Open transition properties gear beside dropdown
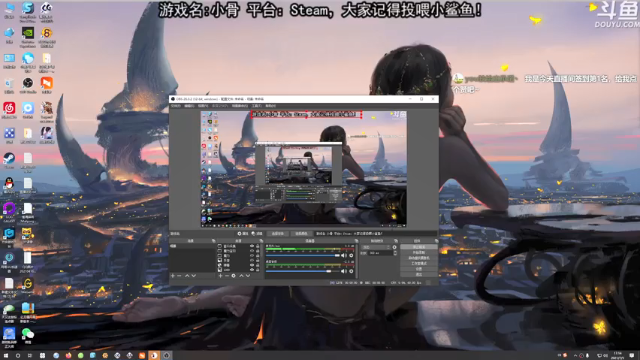This screenshot has width=640, height=360. pyautogui.click(x=394, y=247)
